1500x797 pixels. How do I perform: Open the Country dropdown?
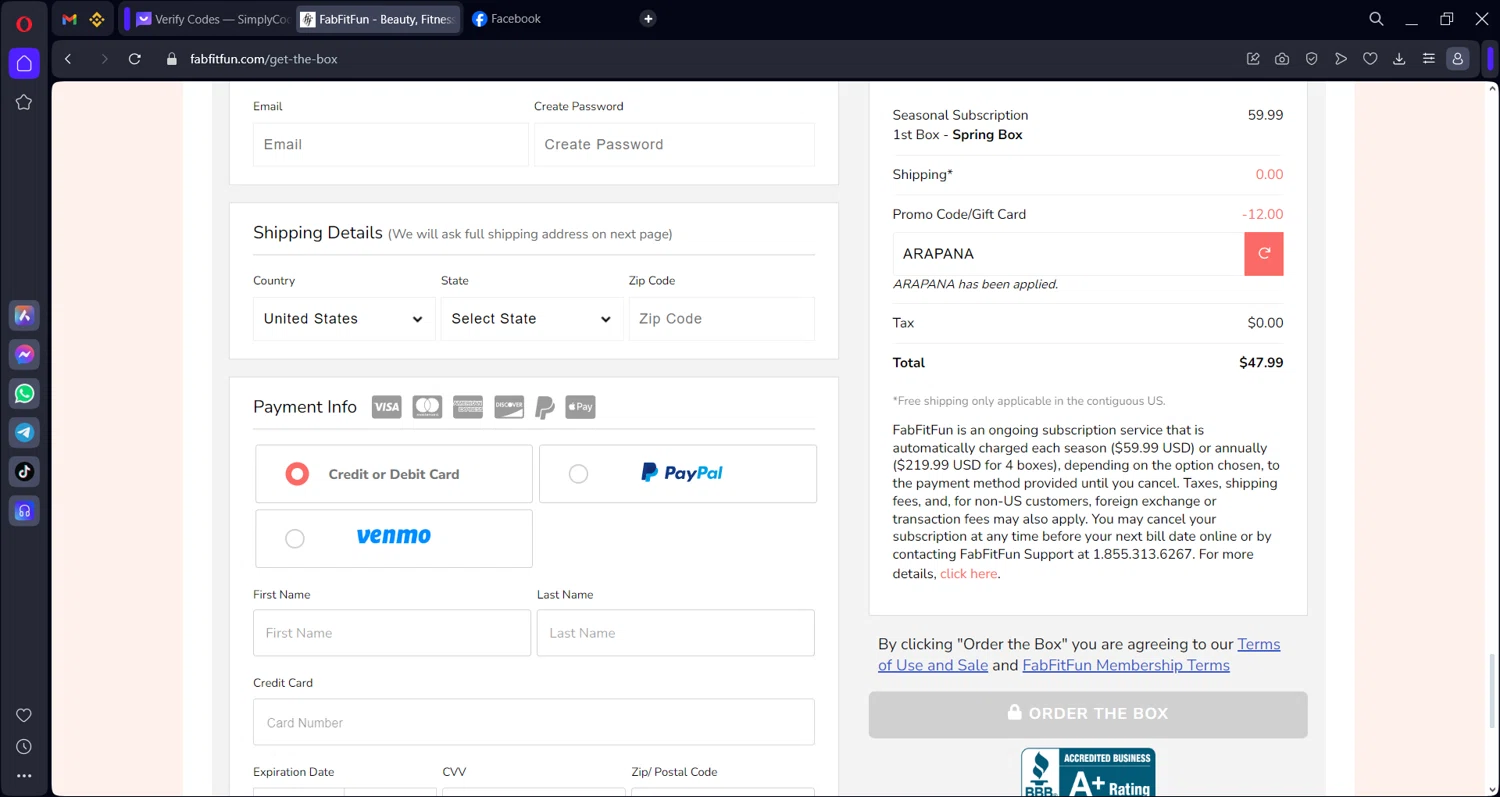coord(344,319)
